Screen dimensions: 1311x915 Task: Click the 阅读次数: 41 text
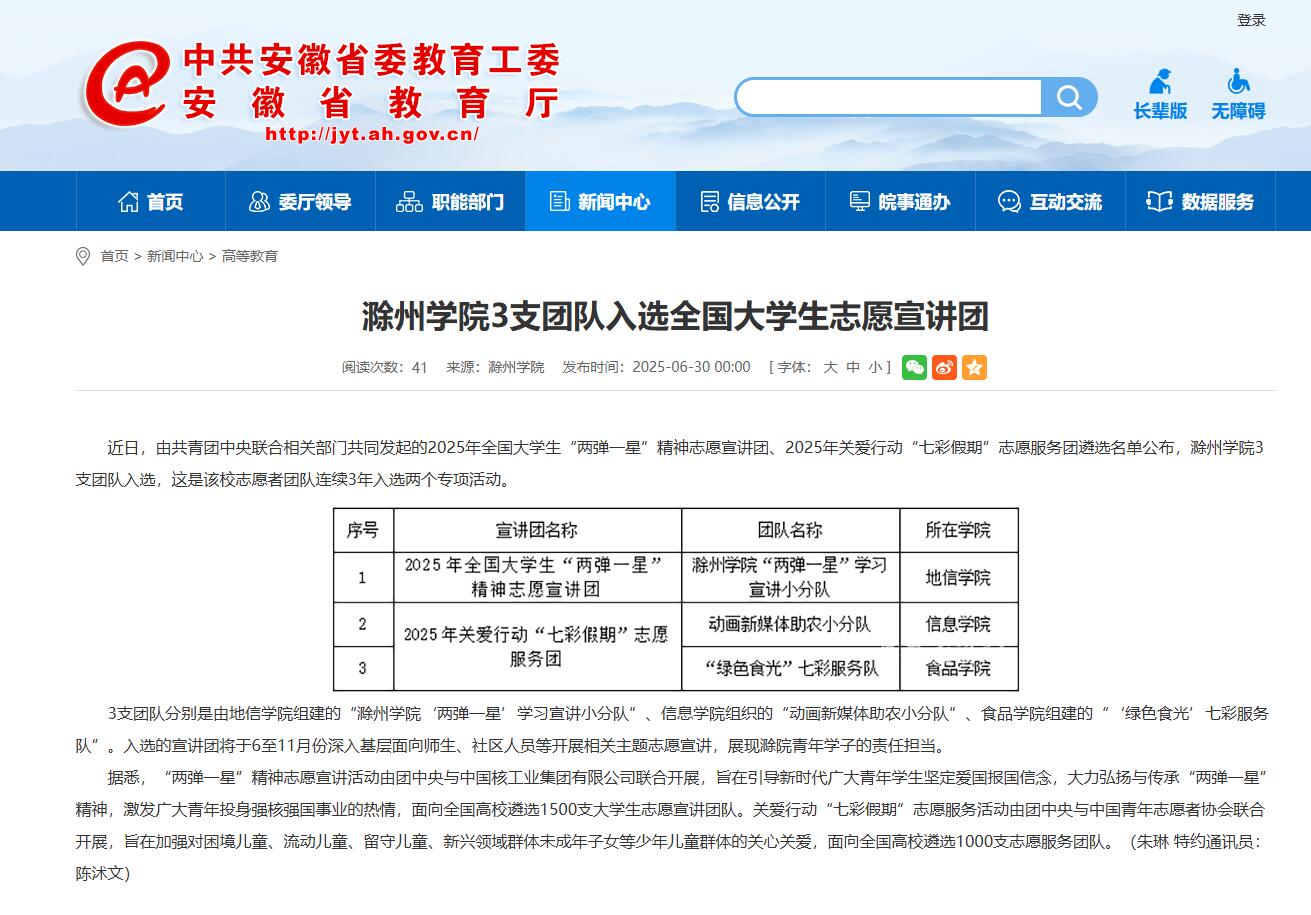tap(385, 367)
